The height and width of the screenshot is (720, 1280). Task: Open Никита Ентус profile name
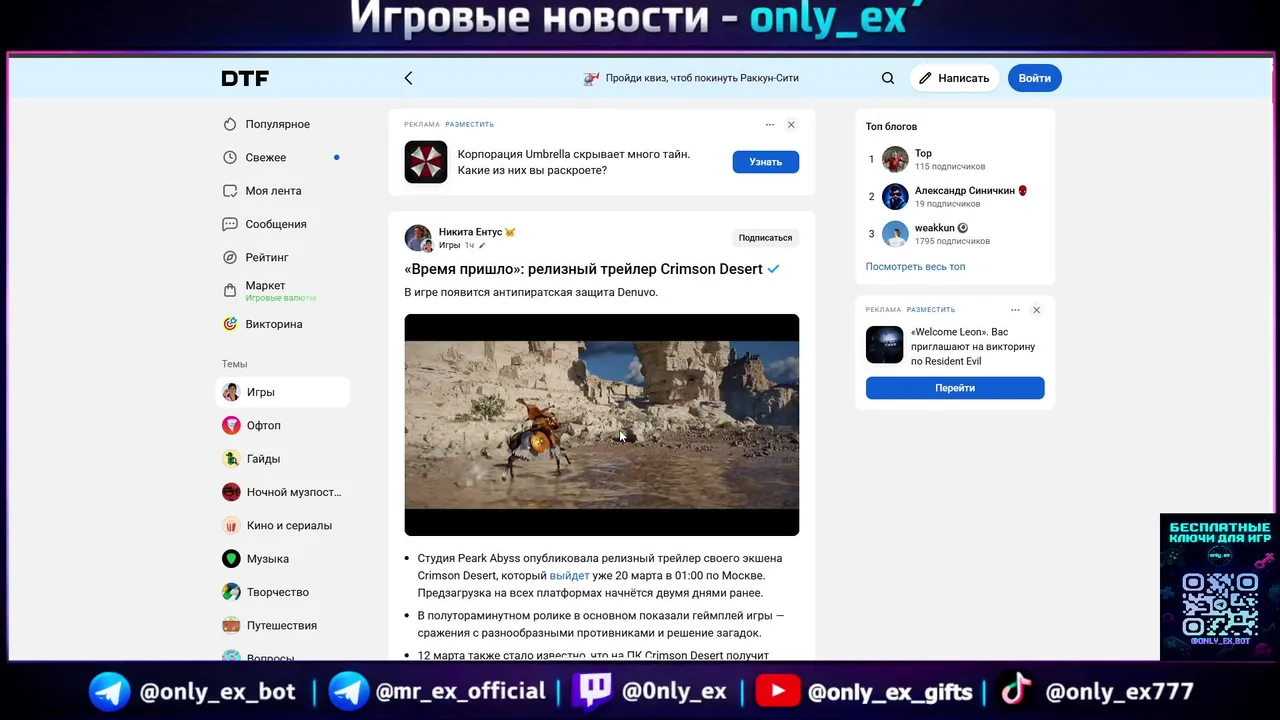pos(470,232)
